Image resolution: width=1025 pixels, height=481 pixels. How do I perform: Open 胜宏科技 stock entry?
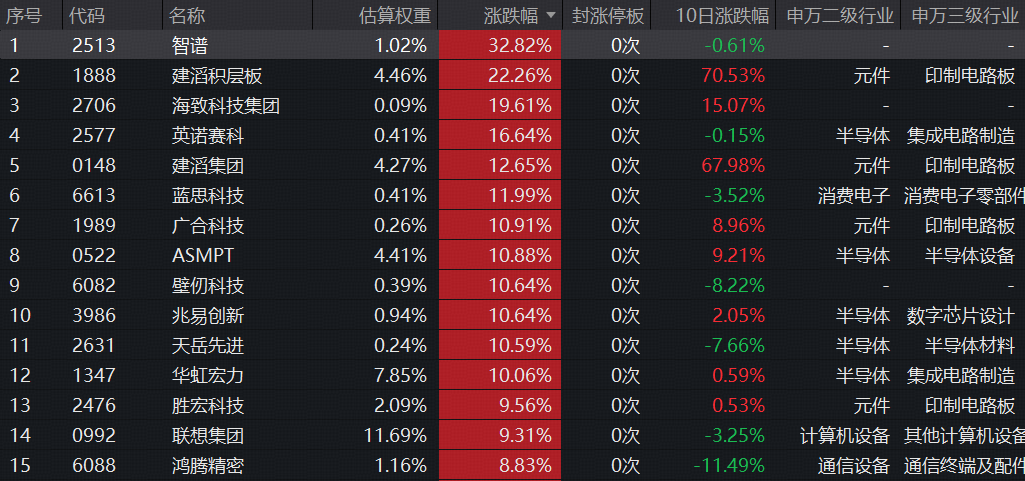pyautogui.click(x=208, y=405)
